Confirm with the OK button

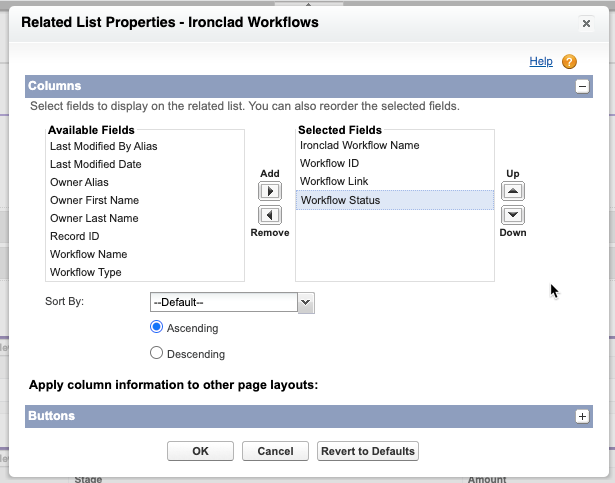(200, 451)
